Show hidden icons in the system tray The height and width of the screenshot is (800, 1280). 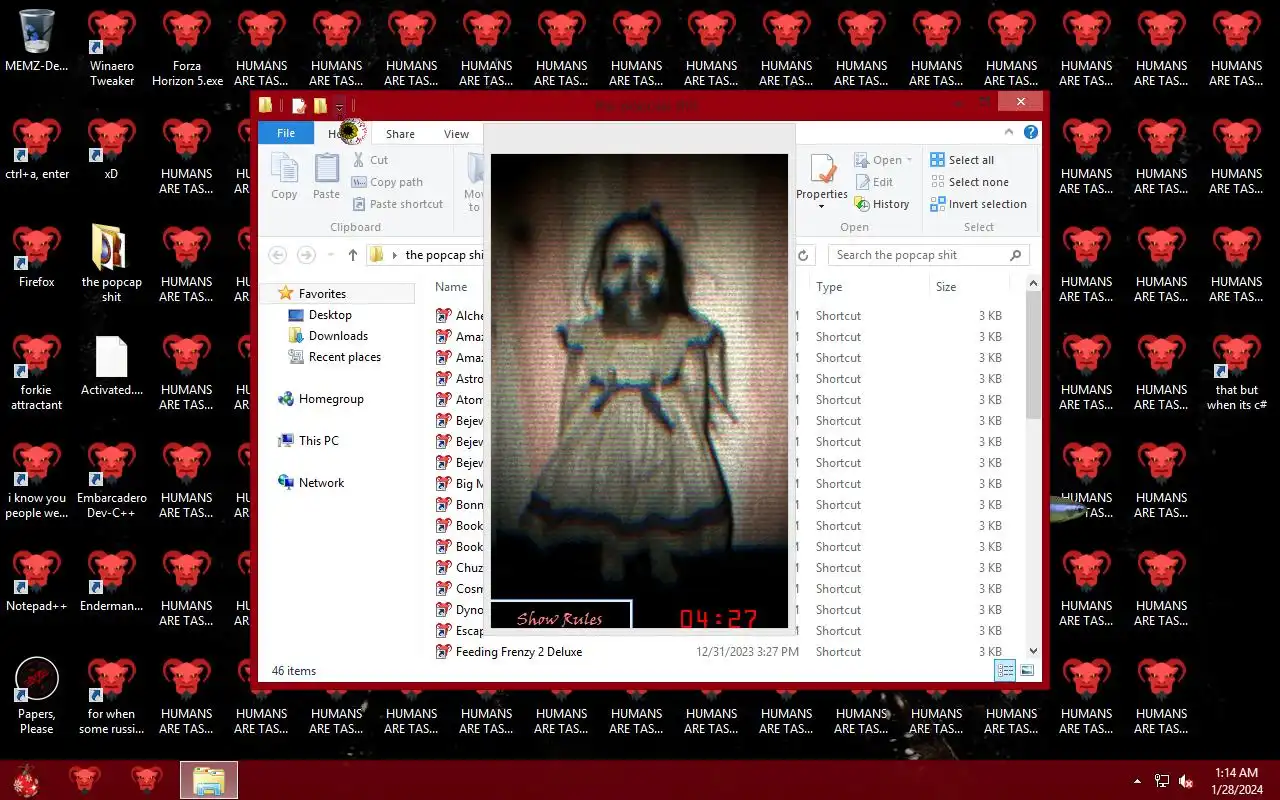point(1137,781)
